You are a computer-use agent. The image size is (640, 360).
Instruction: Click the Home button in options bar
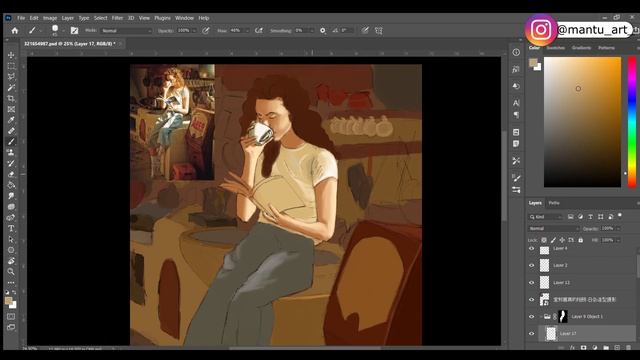pos(15,31)
